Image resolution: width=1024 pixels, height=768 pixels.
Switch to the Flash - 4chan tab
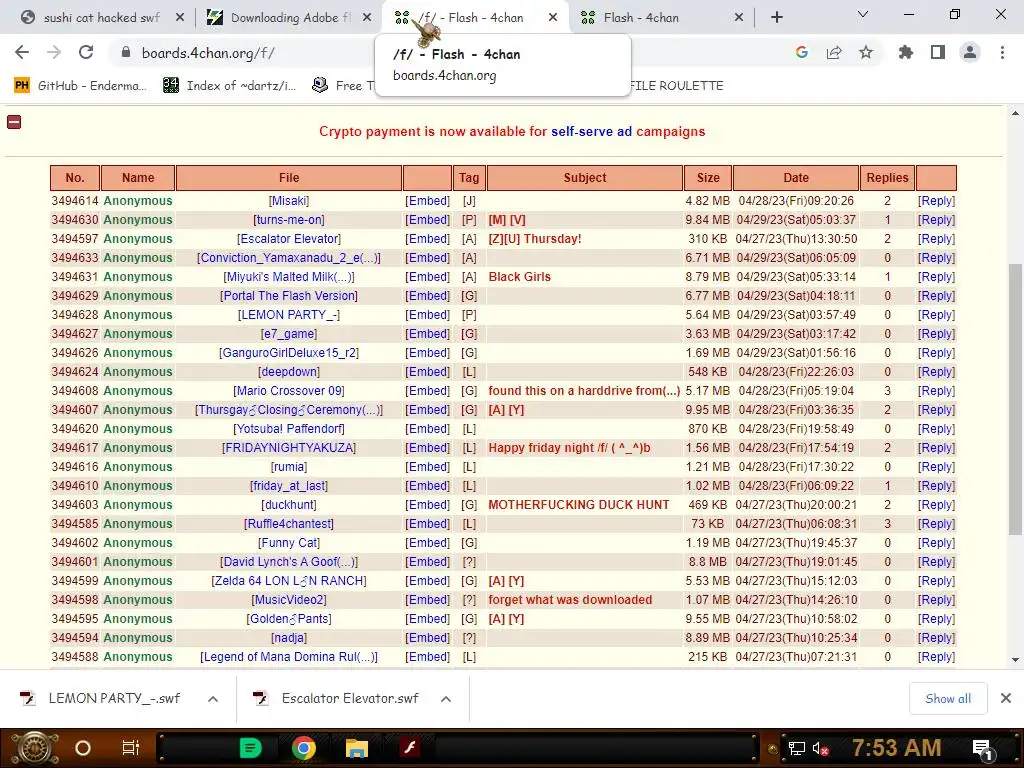[641, 18]
